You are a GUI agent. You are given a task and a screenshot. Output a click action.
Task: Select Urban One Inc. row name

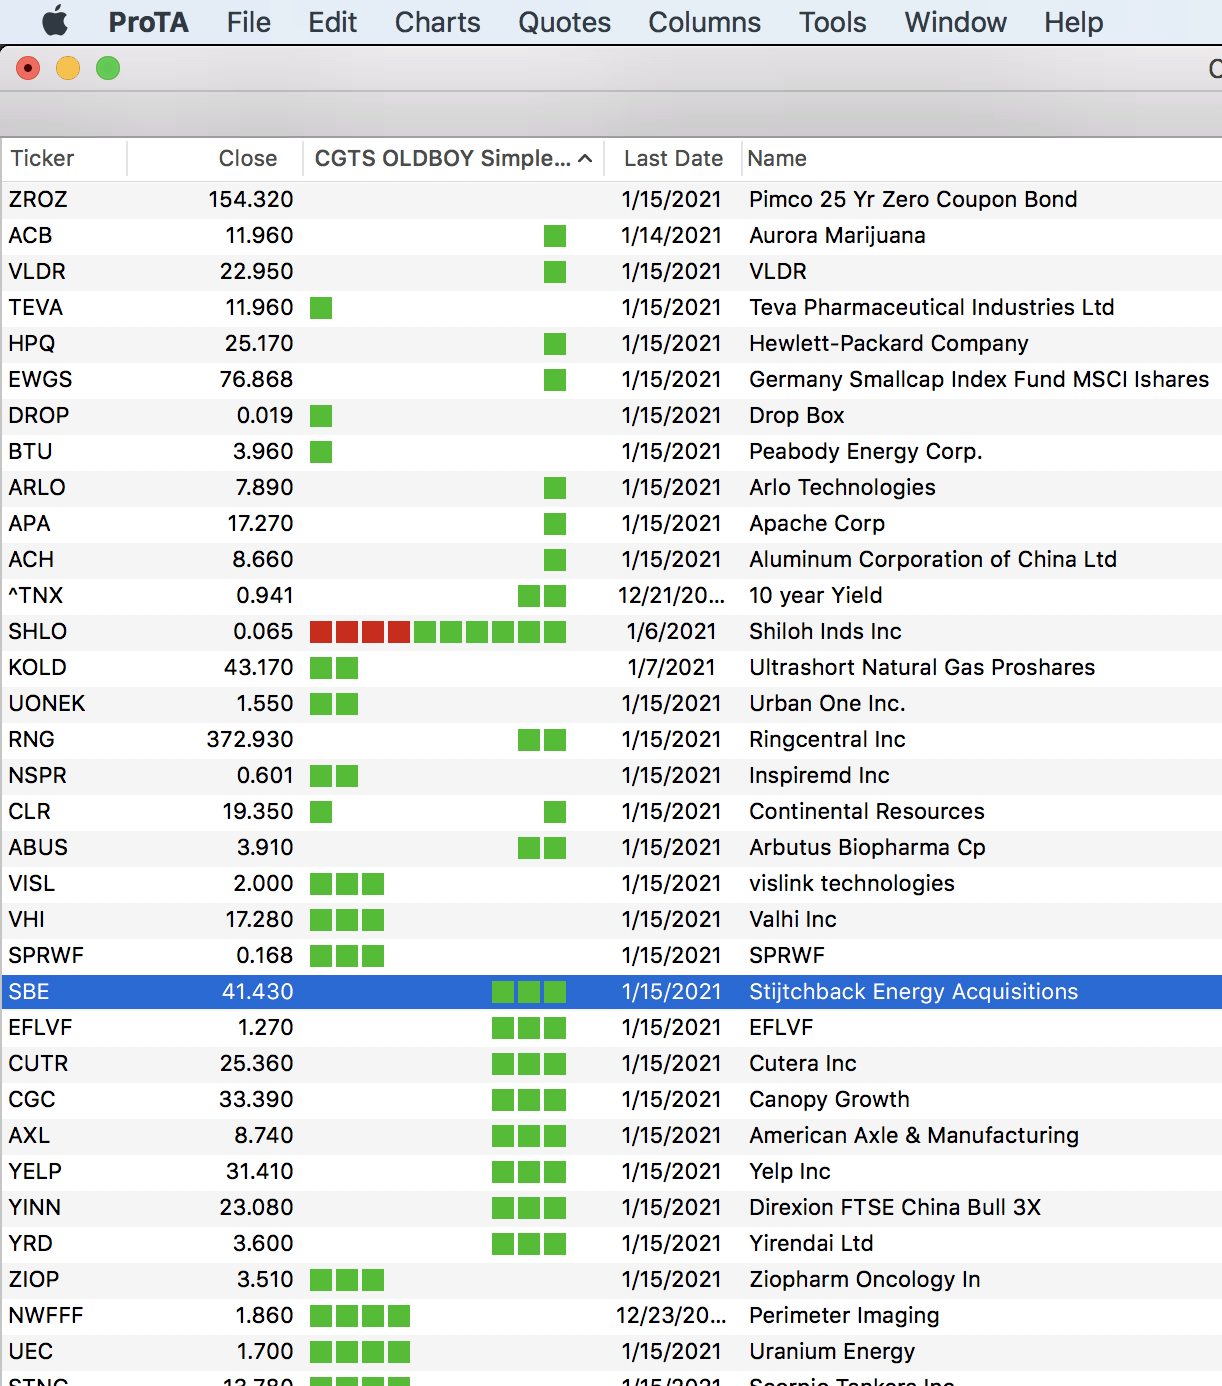click(x=827, y=703)
